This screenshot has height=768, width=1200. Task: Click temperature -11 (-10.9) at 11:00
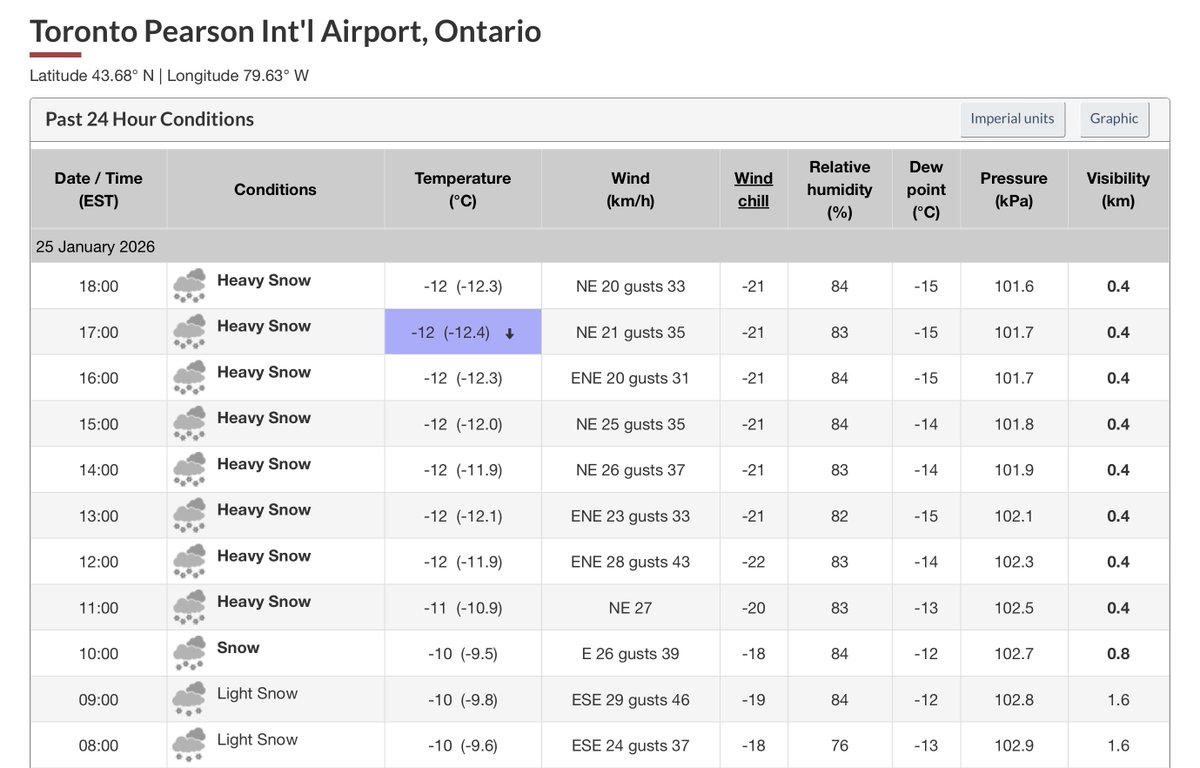point(463,608)
